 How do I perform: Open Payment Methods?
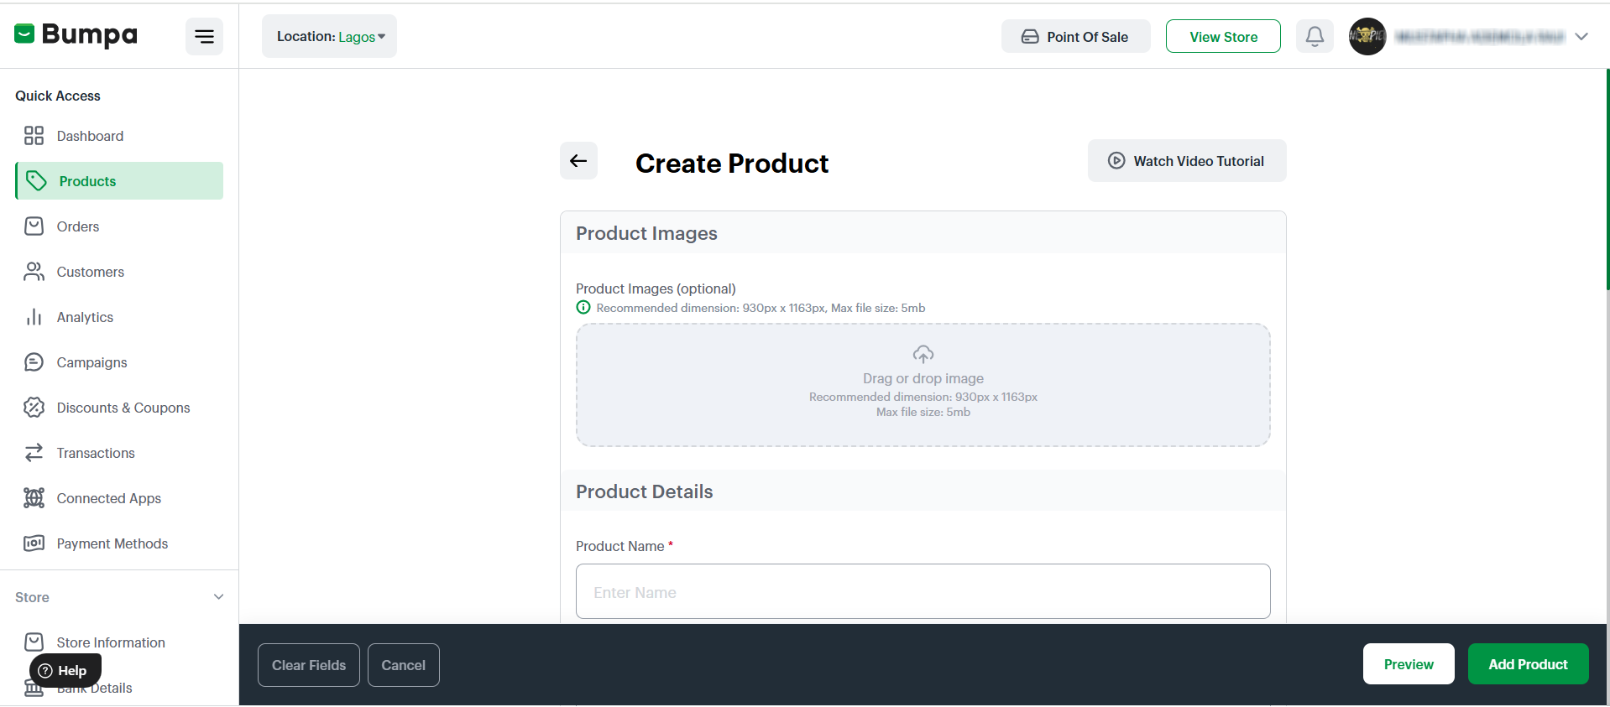pos(112,544)
